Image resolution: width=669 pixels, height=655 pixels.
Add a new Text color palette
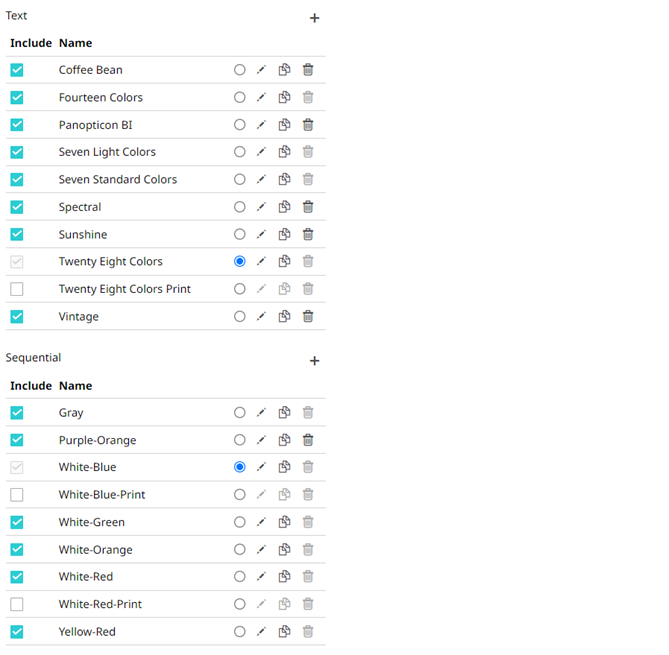[x=314, y=18]
